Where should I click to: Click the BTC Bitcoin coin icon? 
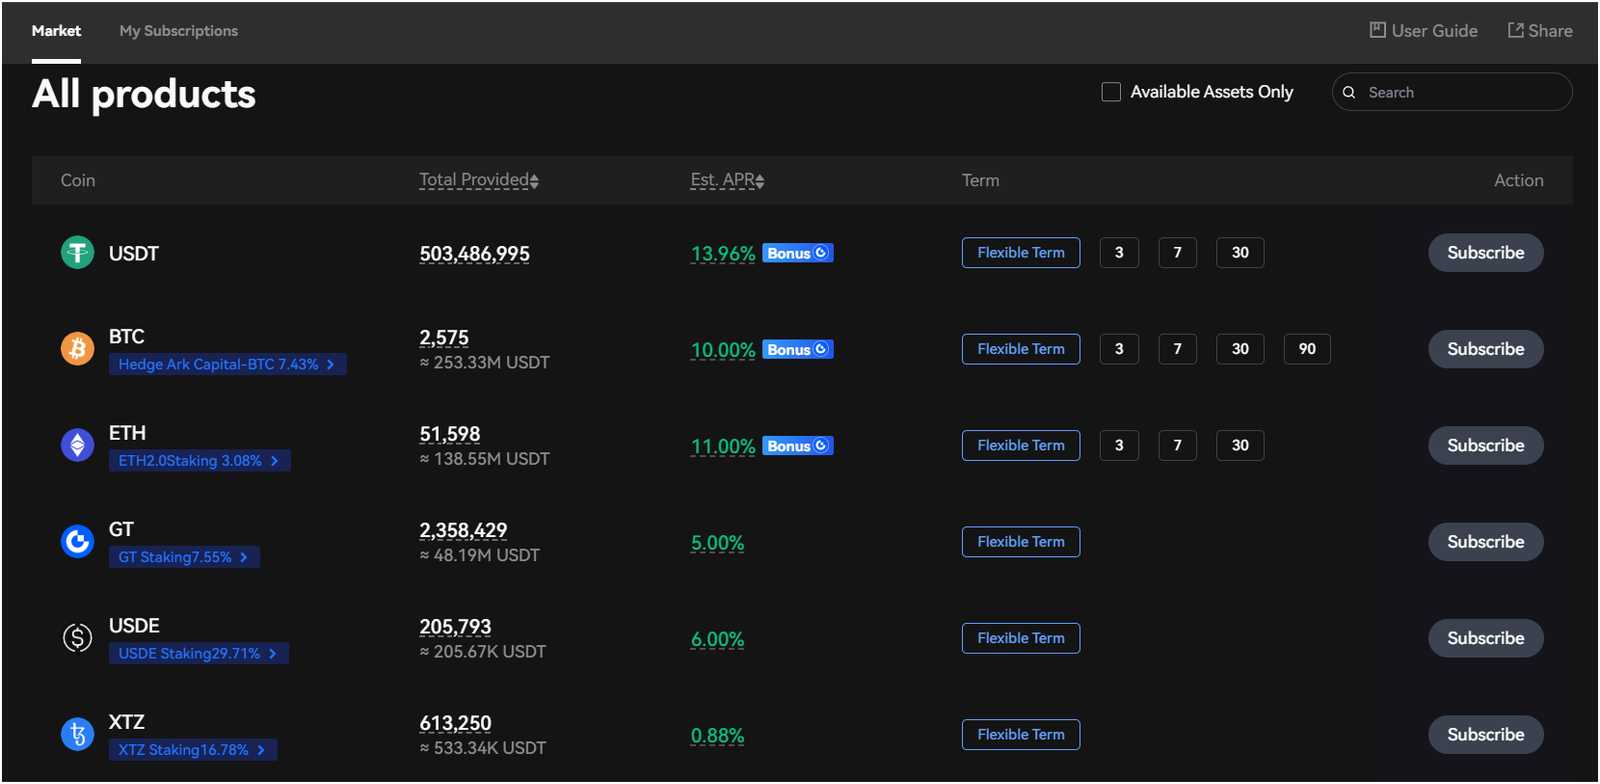click(77, 348)
